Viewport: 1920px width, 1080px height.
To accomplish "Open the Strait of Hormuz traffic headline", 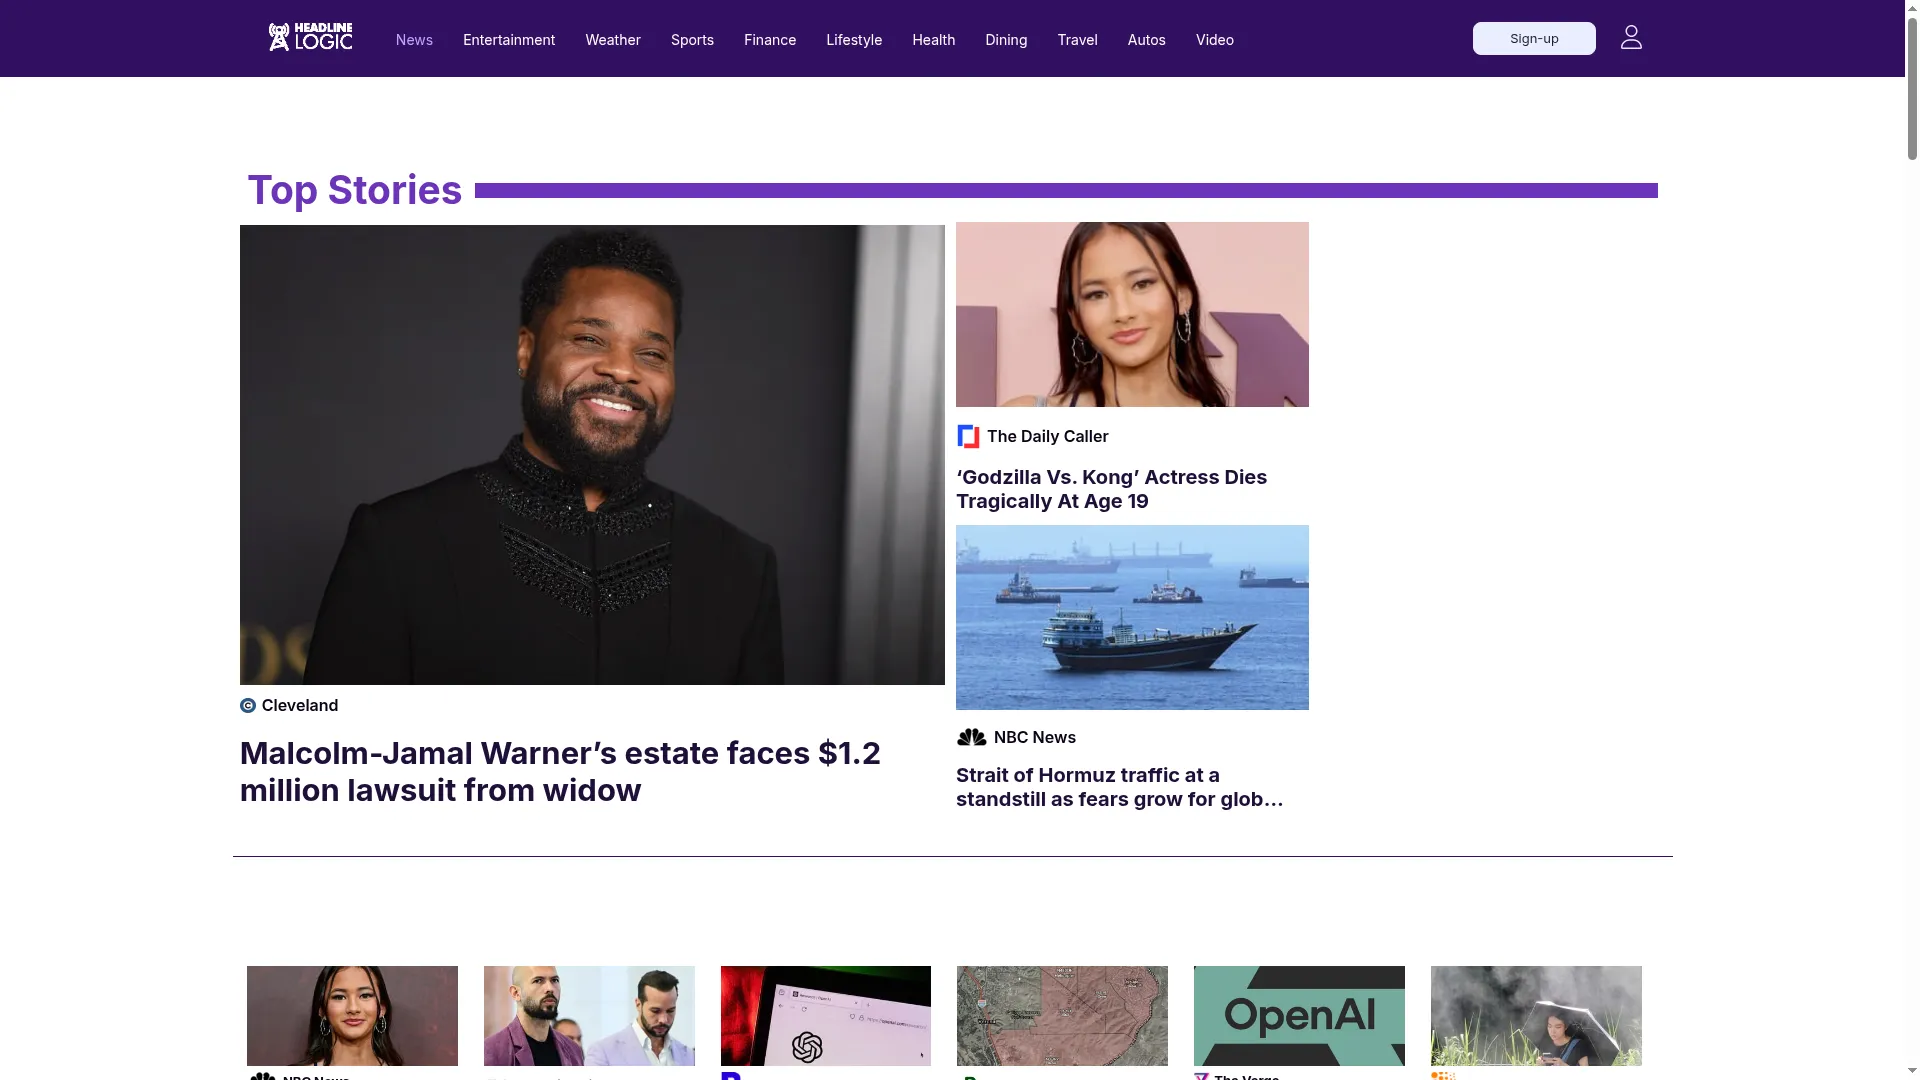I will (1119, 788).
